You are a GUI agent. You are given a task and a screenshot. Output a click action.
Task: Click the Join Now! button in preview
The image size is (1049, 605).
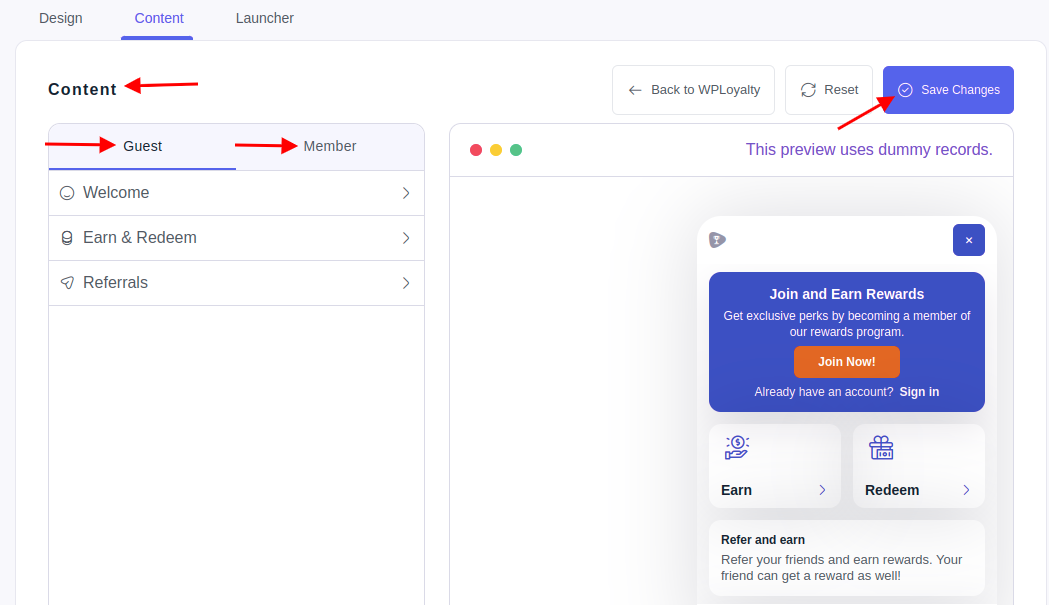click(x=846, y=361)
